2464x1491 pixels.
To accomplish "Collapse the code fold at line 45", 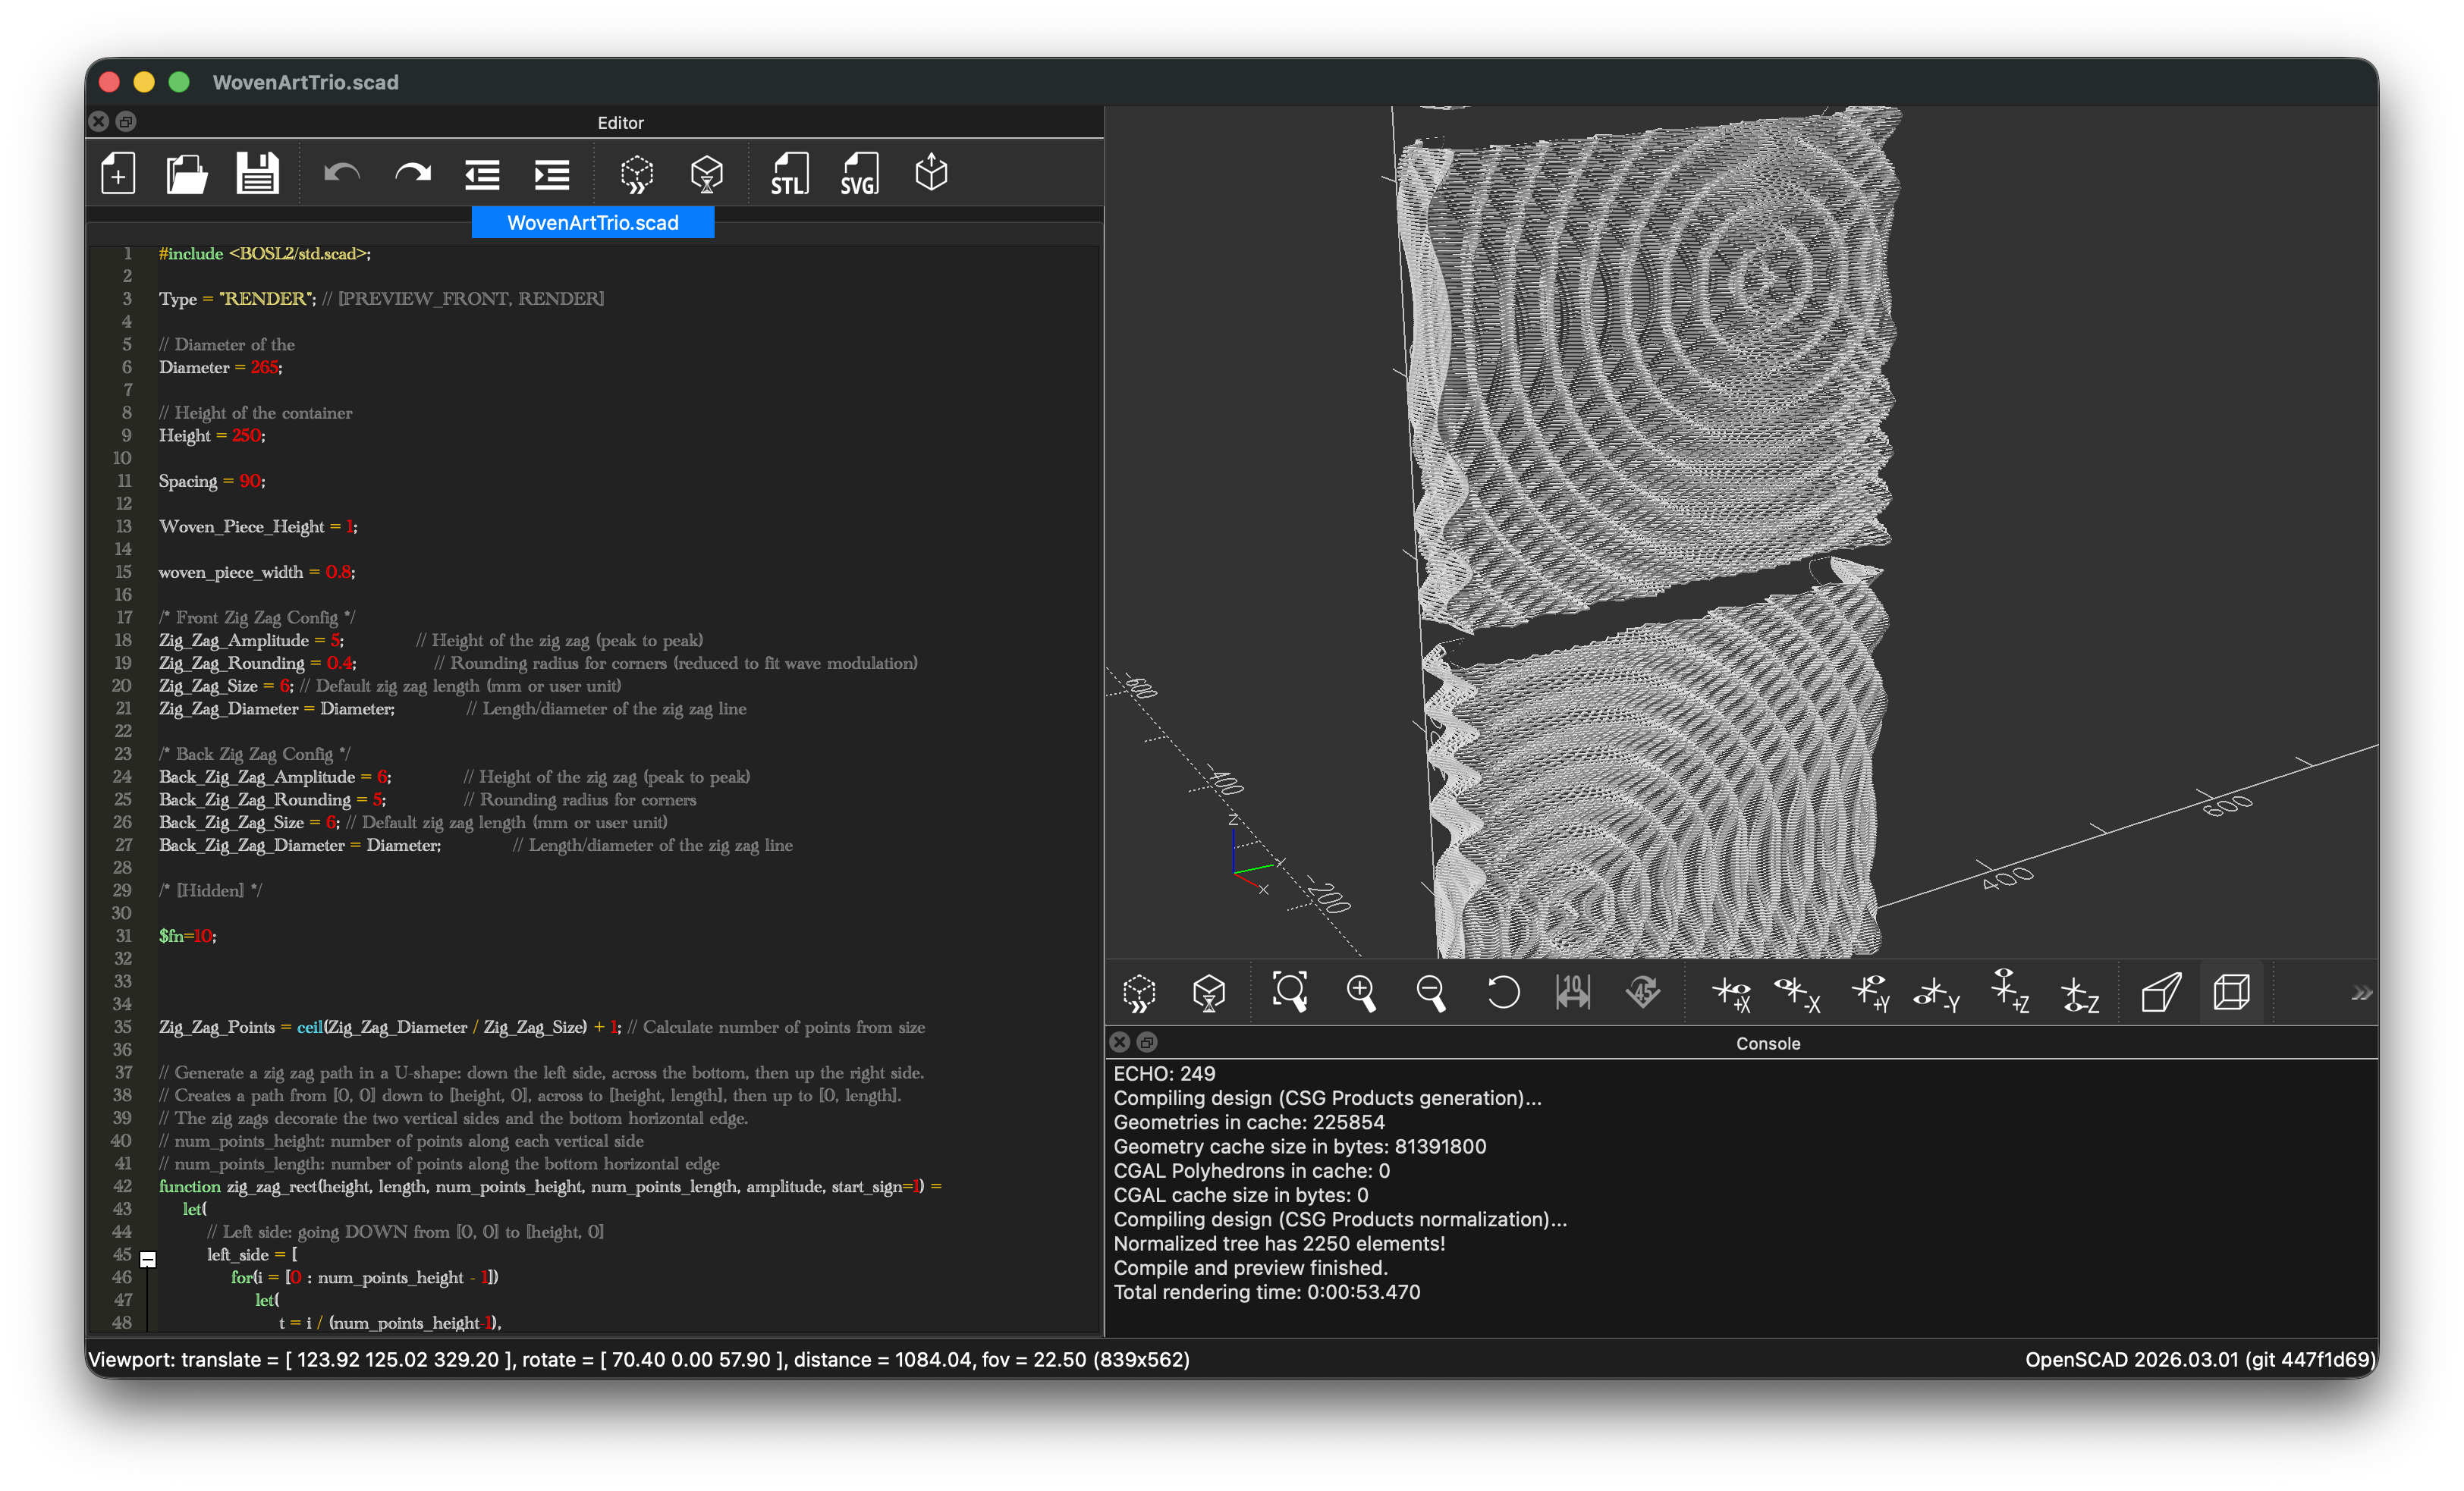I will coord(148,1259).
